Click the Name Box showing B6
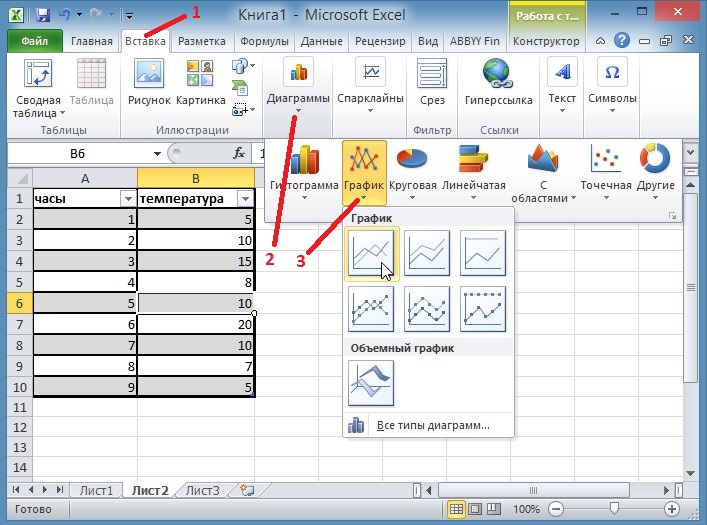 [78, 154]
